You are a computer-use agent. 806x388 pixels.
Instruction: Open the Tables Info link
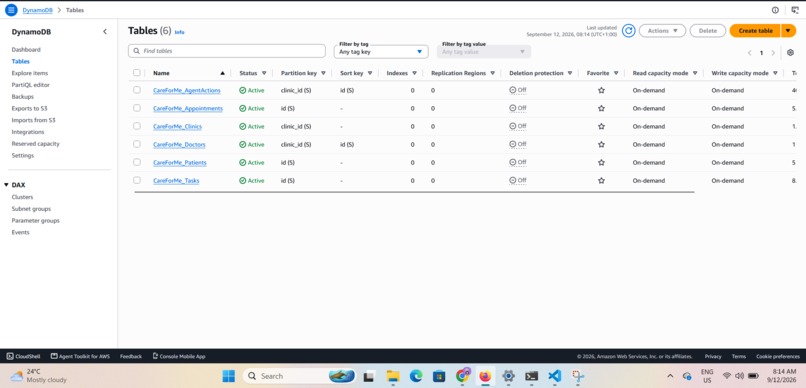(x=179, y=32)
